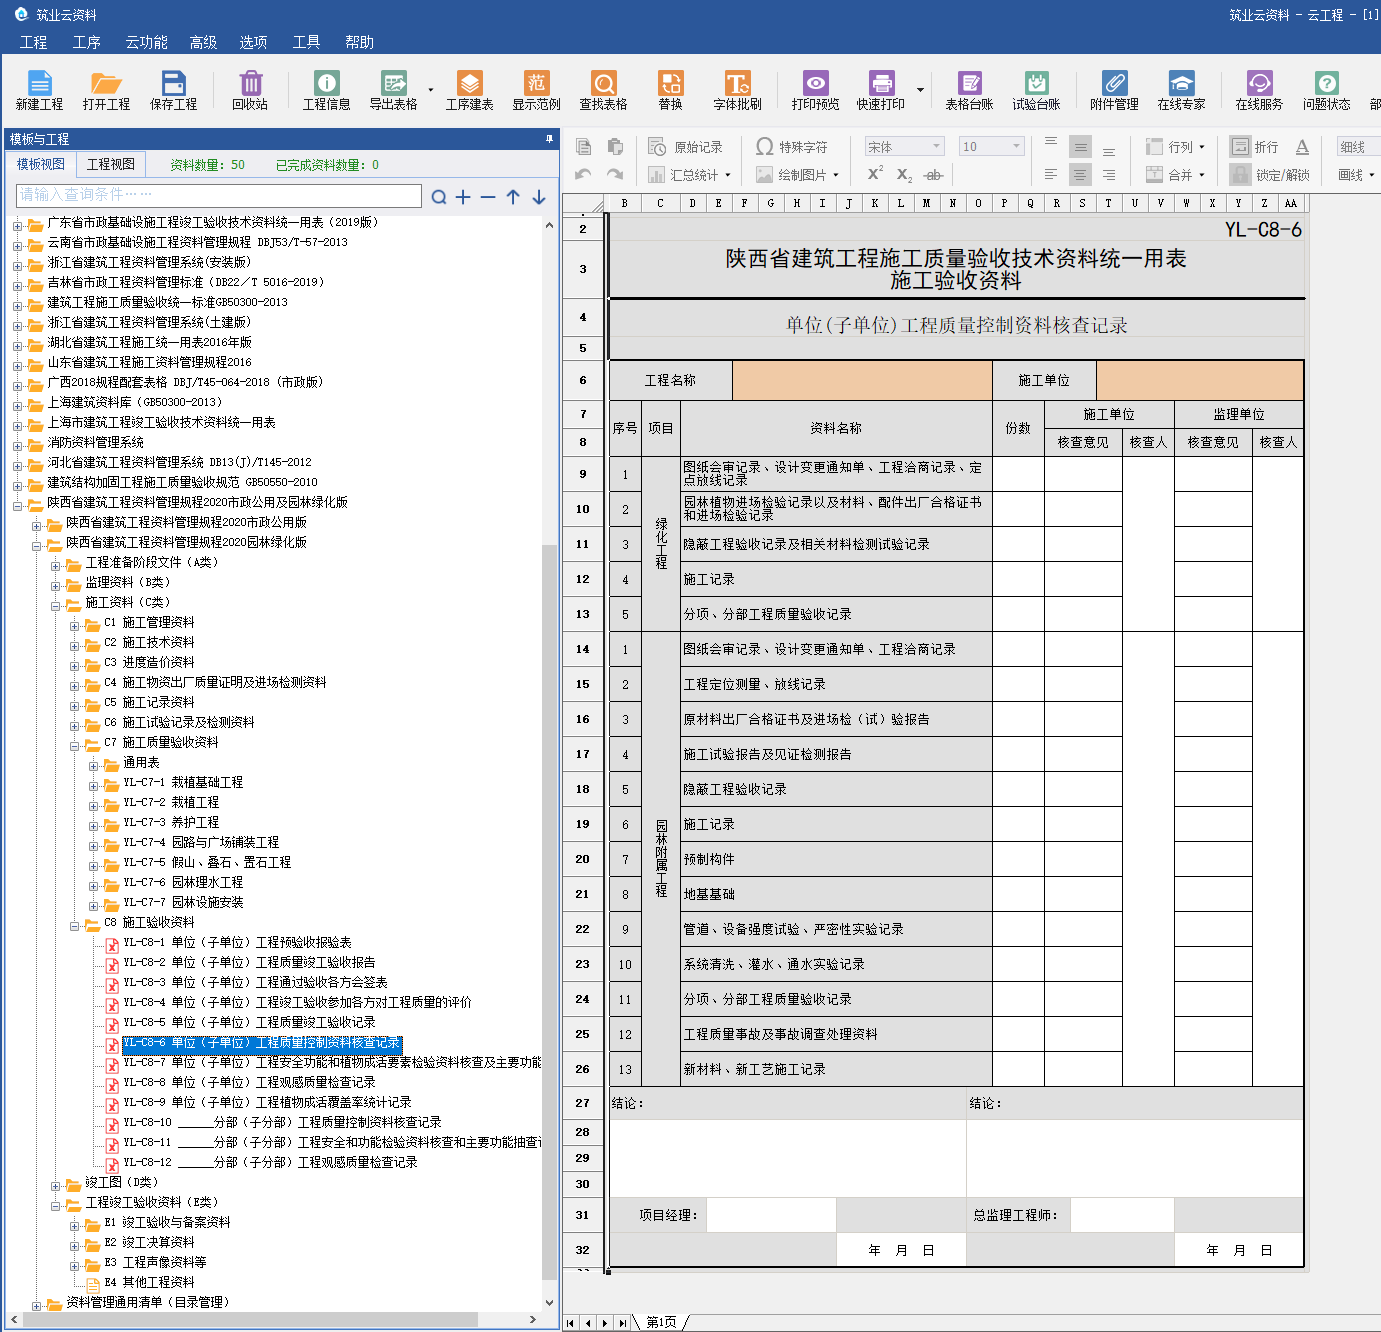This screenshot has height=1332, width=1381.
Task: Click the paste clipboard icon
Action: 615,147
